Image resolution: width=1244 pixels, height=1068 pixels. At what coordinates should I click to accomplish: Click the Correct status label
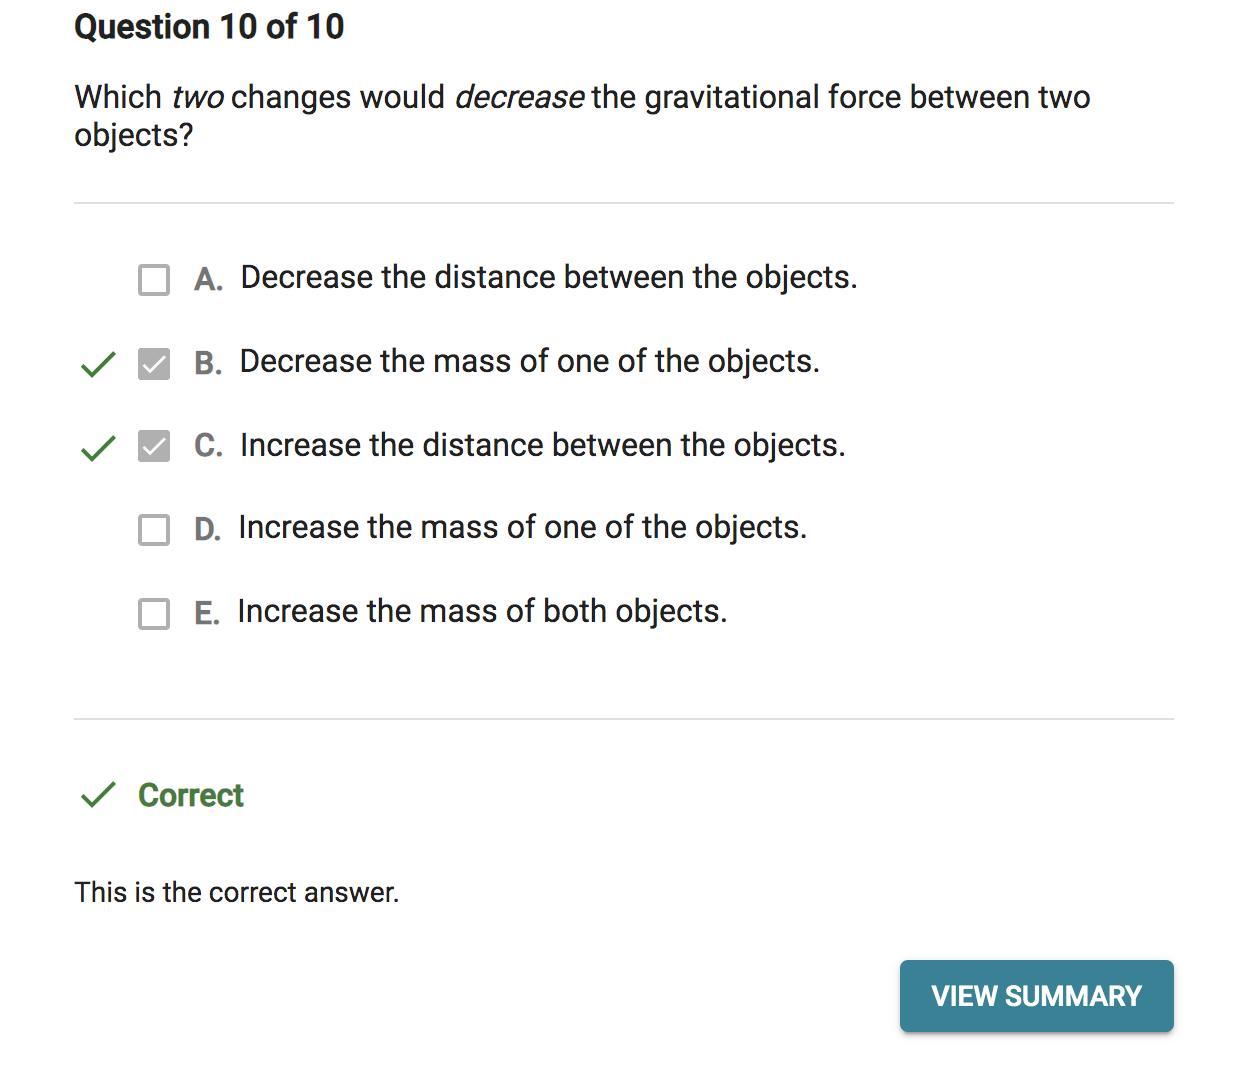(x=190, y=797)
